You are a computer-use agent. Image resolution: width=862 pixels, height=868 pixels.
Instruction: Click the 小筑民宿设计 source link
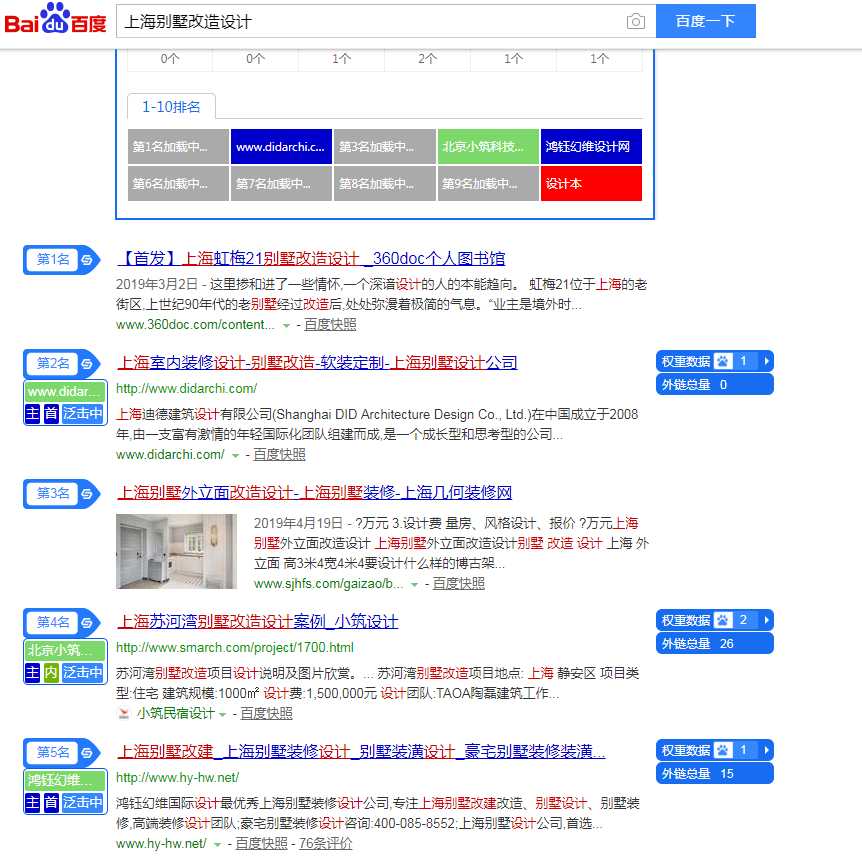tap(176, 714)
